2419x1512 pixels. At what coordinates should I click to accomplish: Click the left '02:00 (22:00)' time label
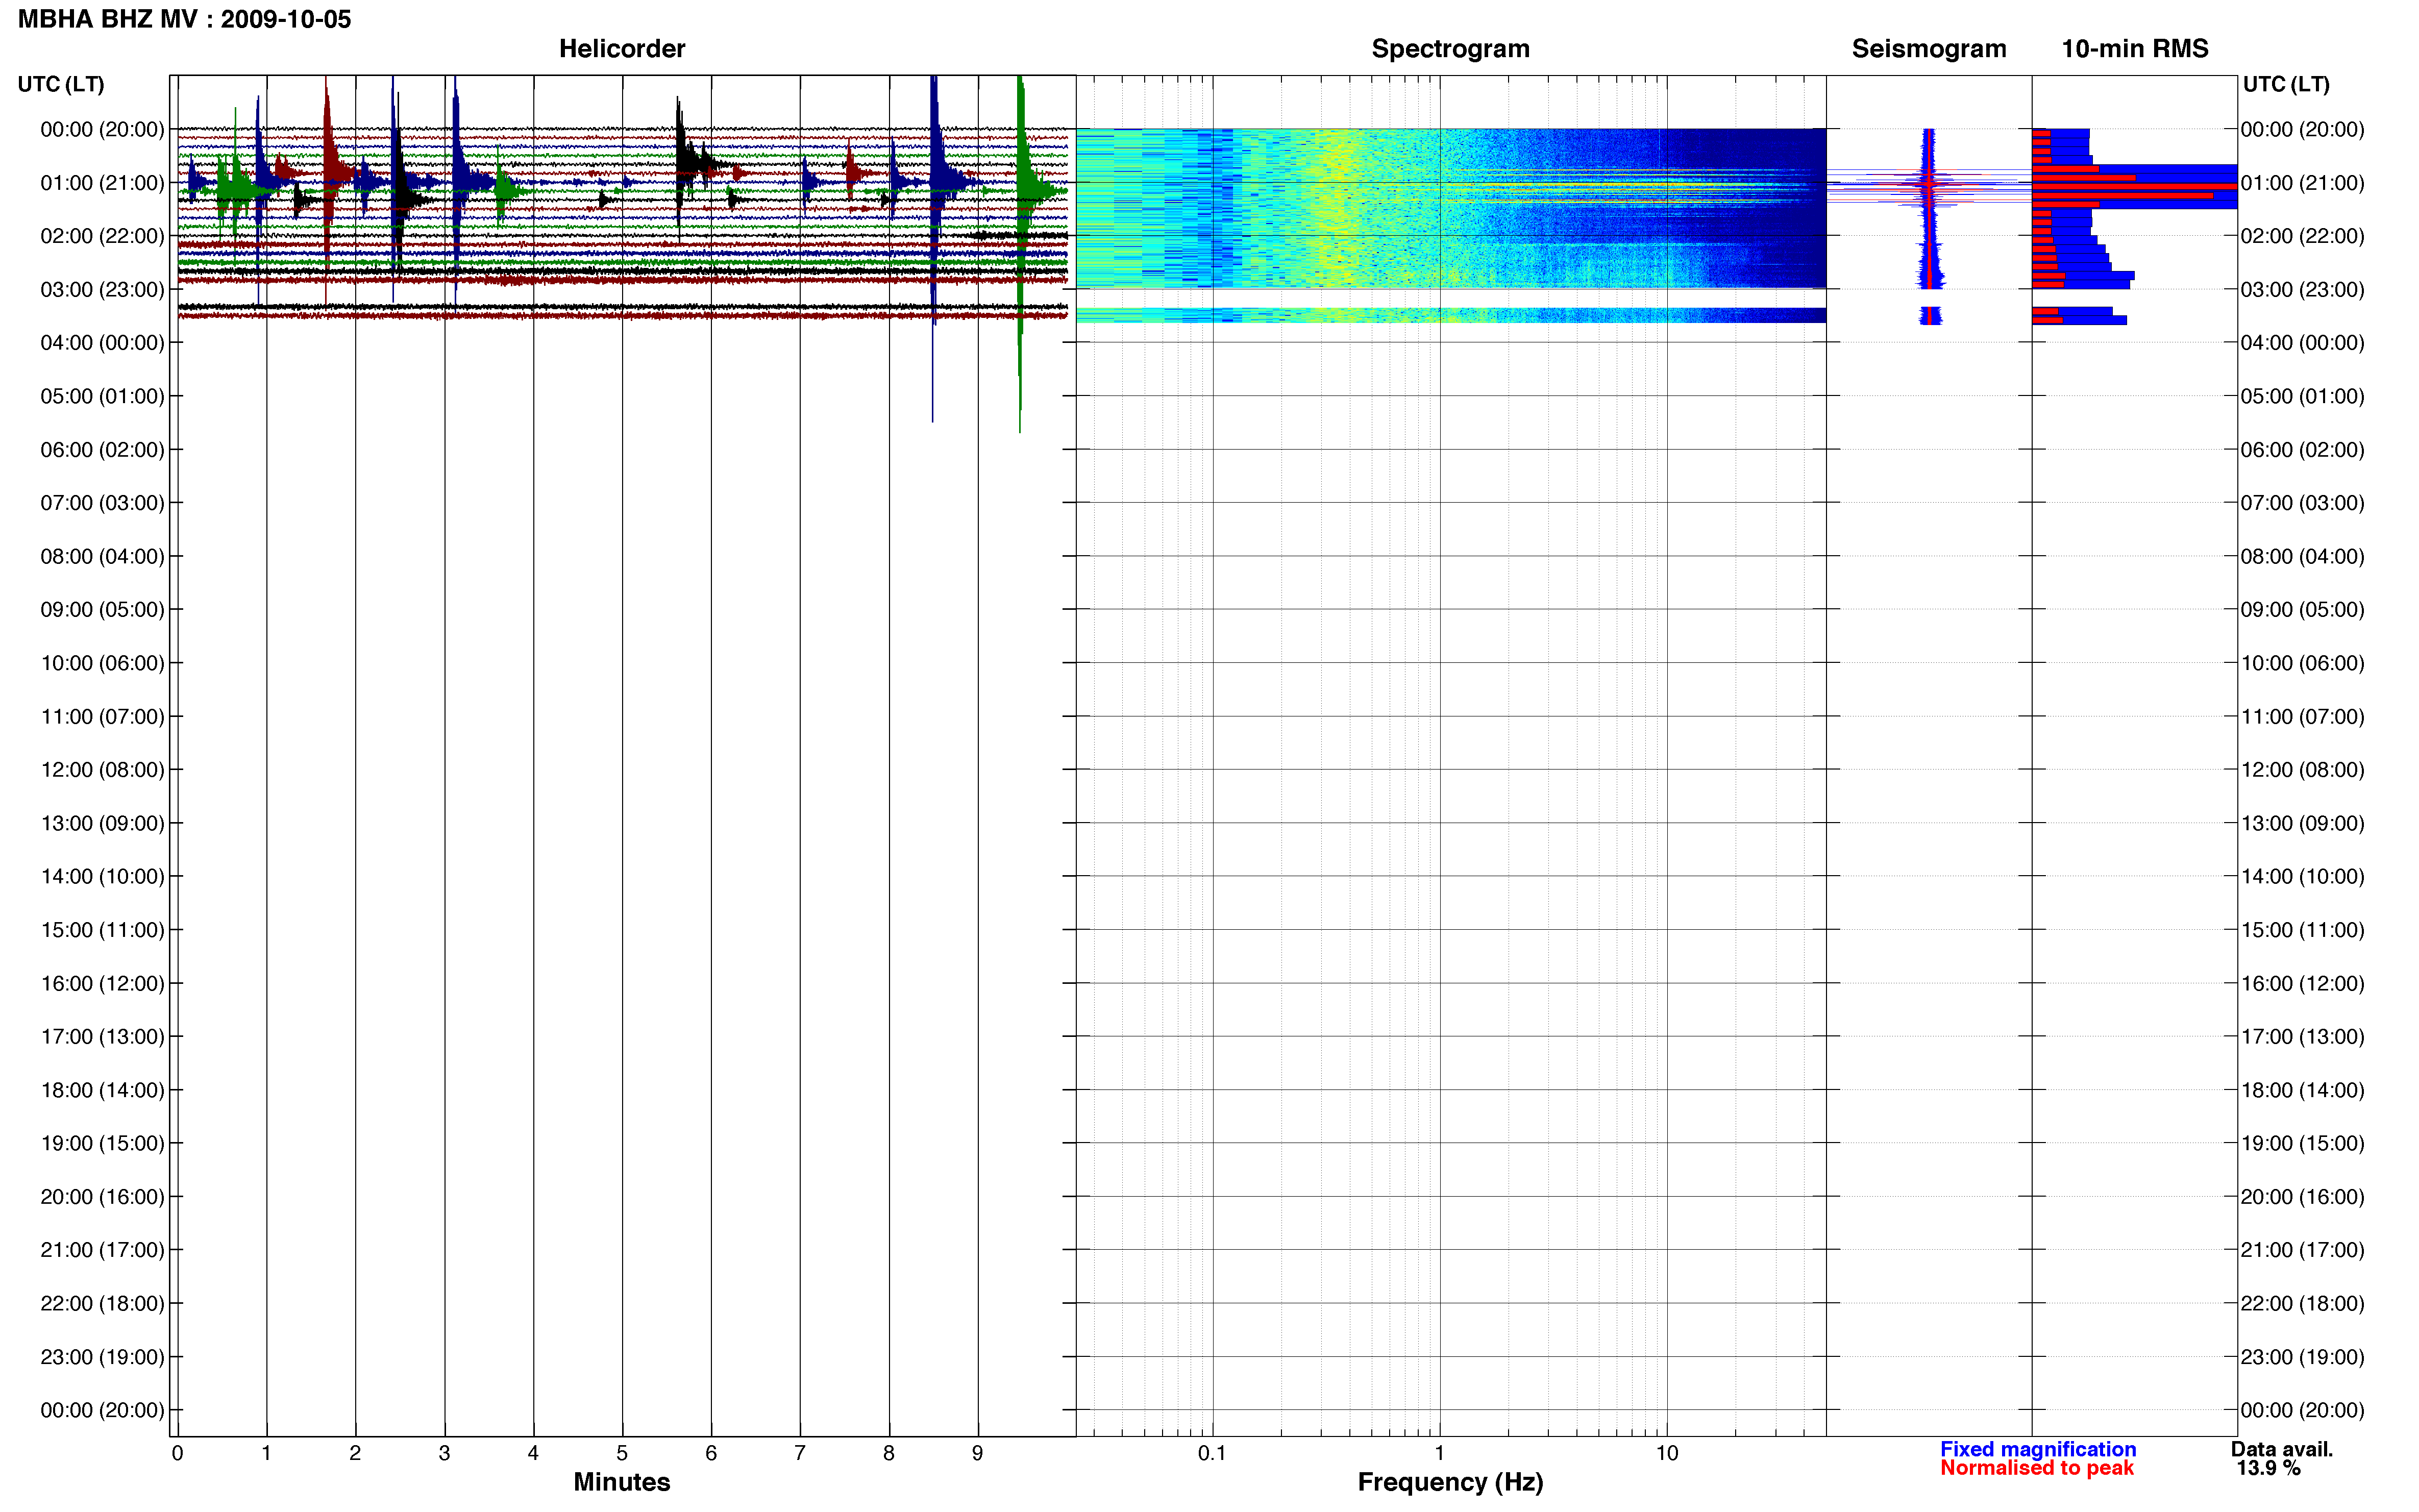102,236
